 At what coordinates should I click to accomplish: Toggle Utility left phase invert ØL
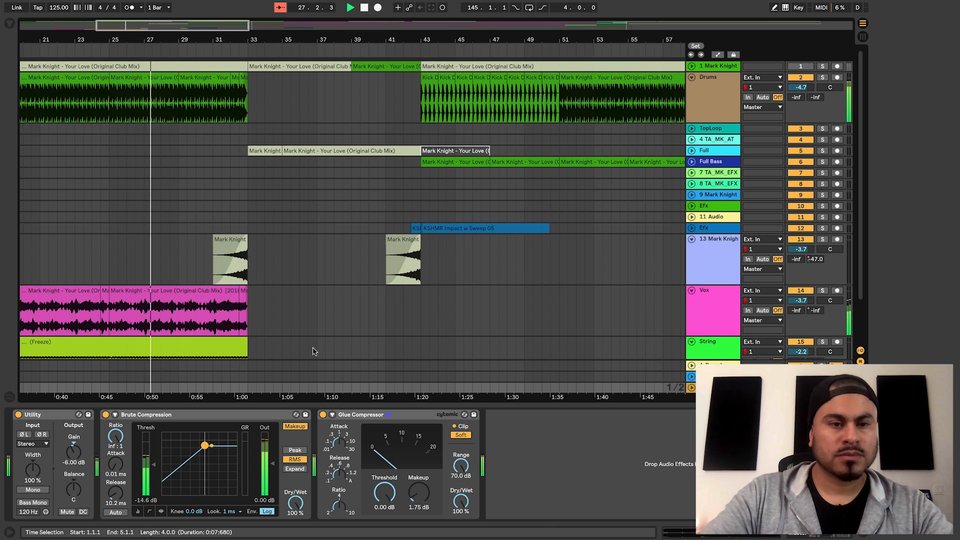coord(24,434)
